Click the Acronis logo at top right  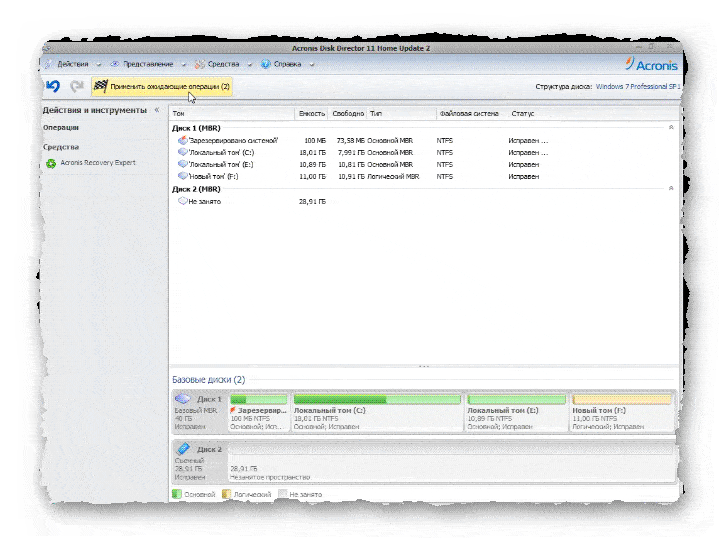[651, 64]
